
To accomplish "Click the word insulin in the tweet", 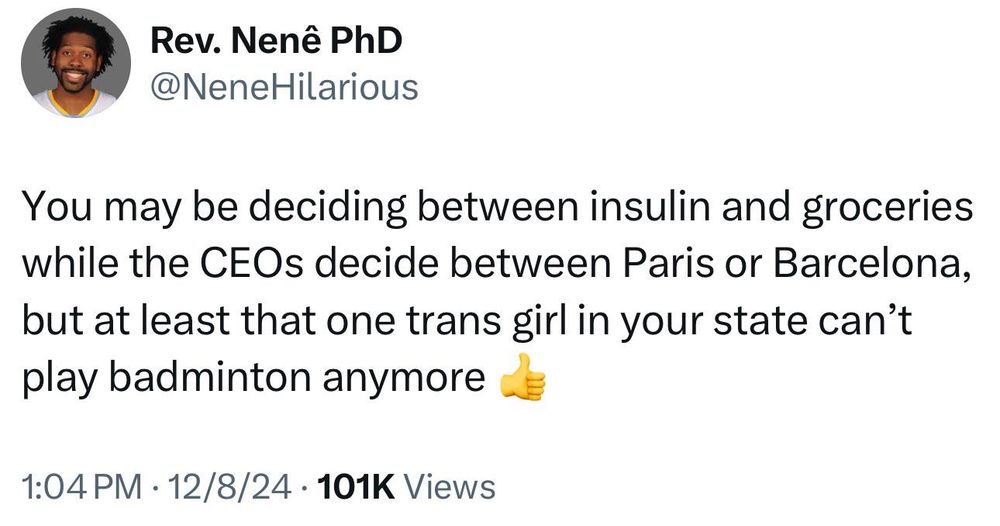I will tap(650, 208).
